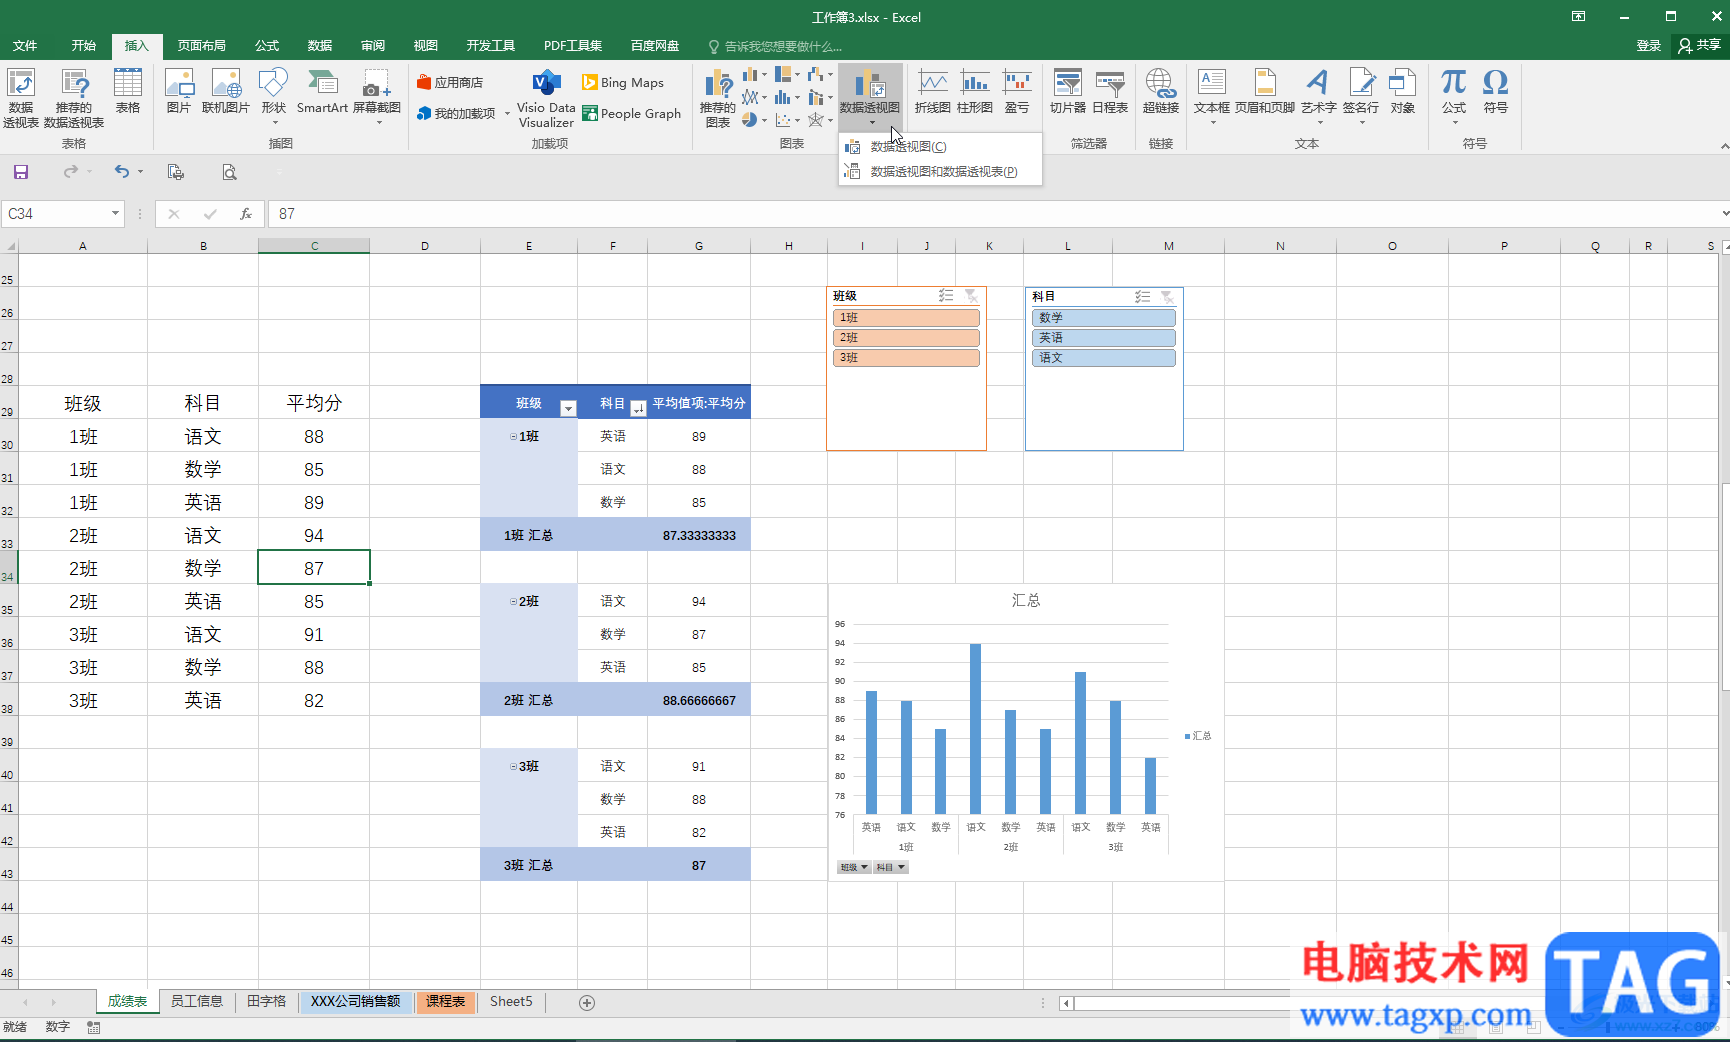
Task: Insert a Slicer
Action: 1068,91
